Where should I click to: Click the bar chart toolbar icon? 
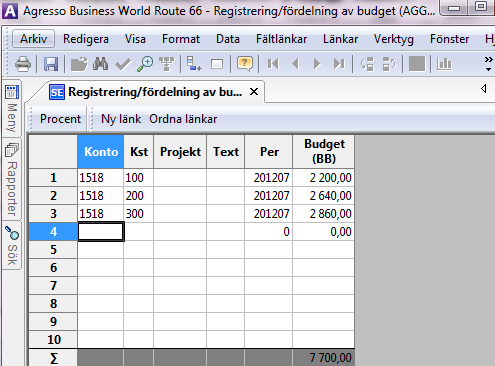[445, 64]
